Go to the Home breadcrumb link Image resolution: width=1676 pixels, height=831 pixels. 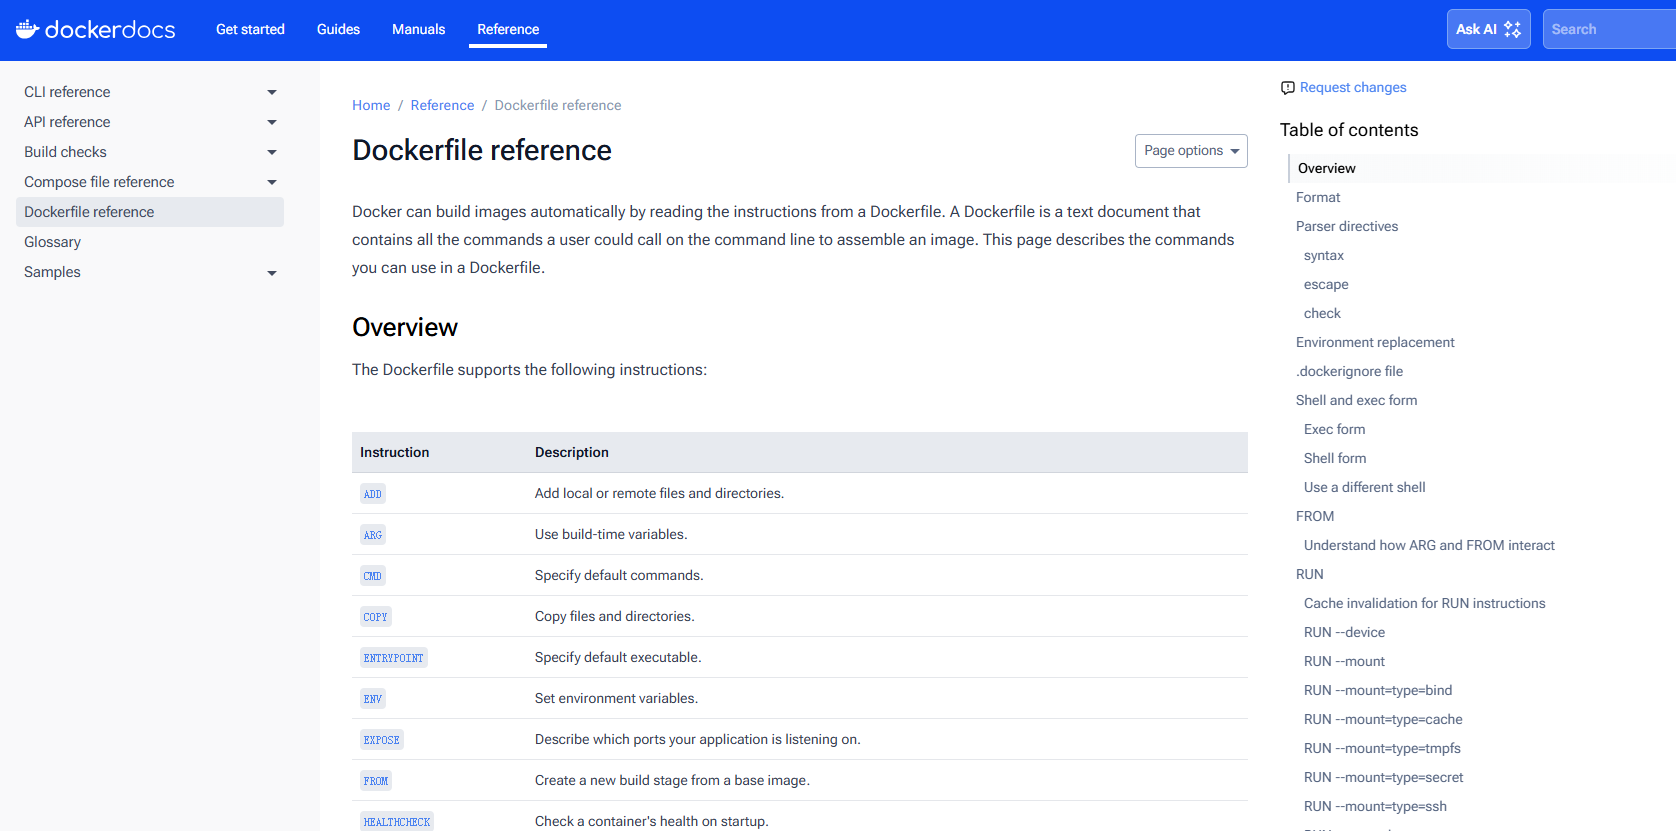tap(371, 105)
